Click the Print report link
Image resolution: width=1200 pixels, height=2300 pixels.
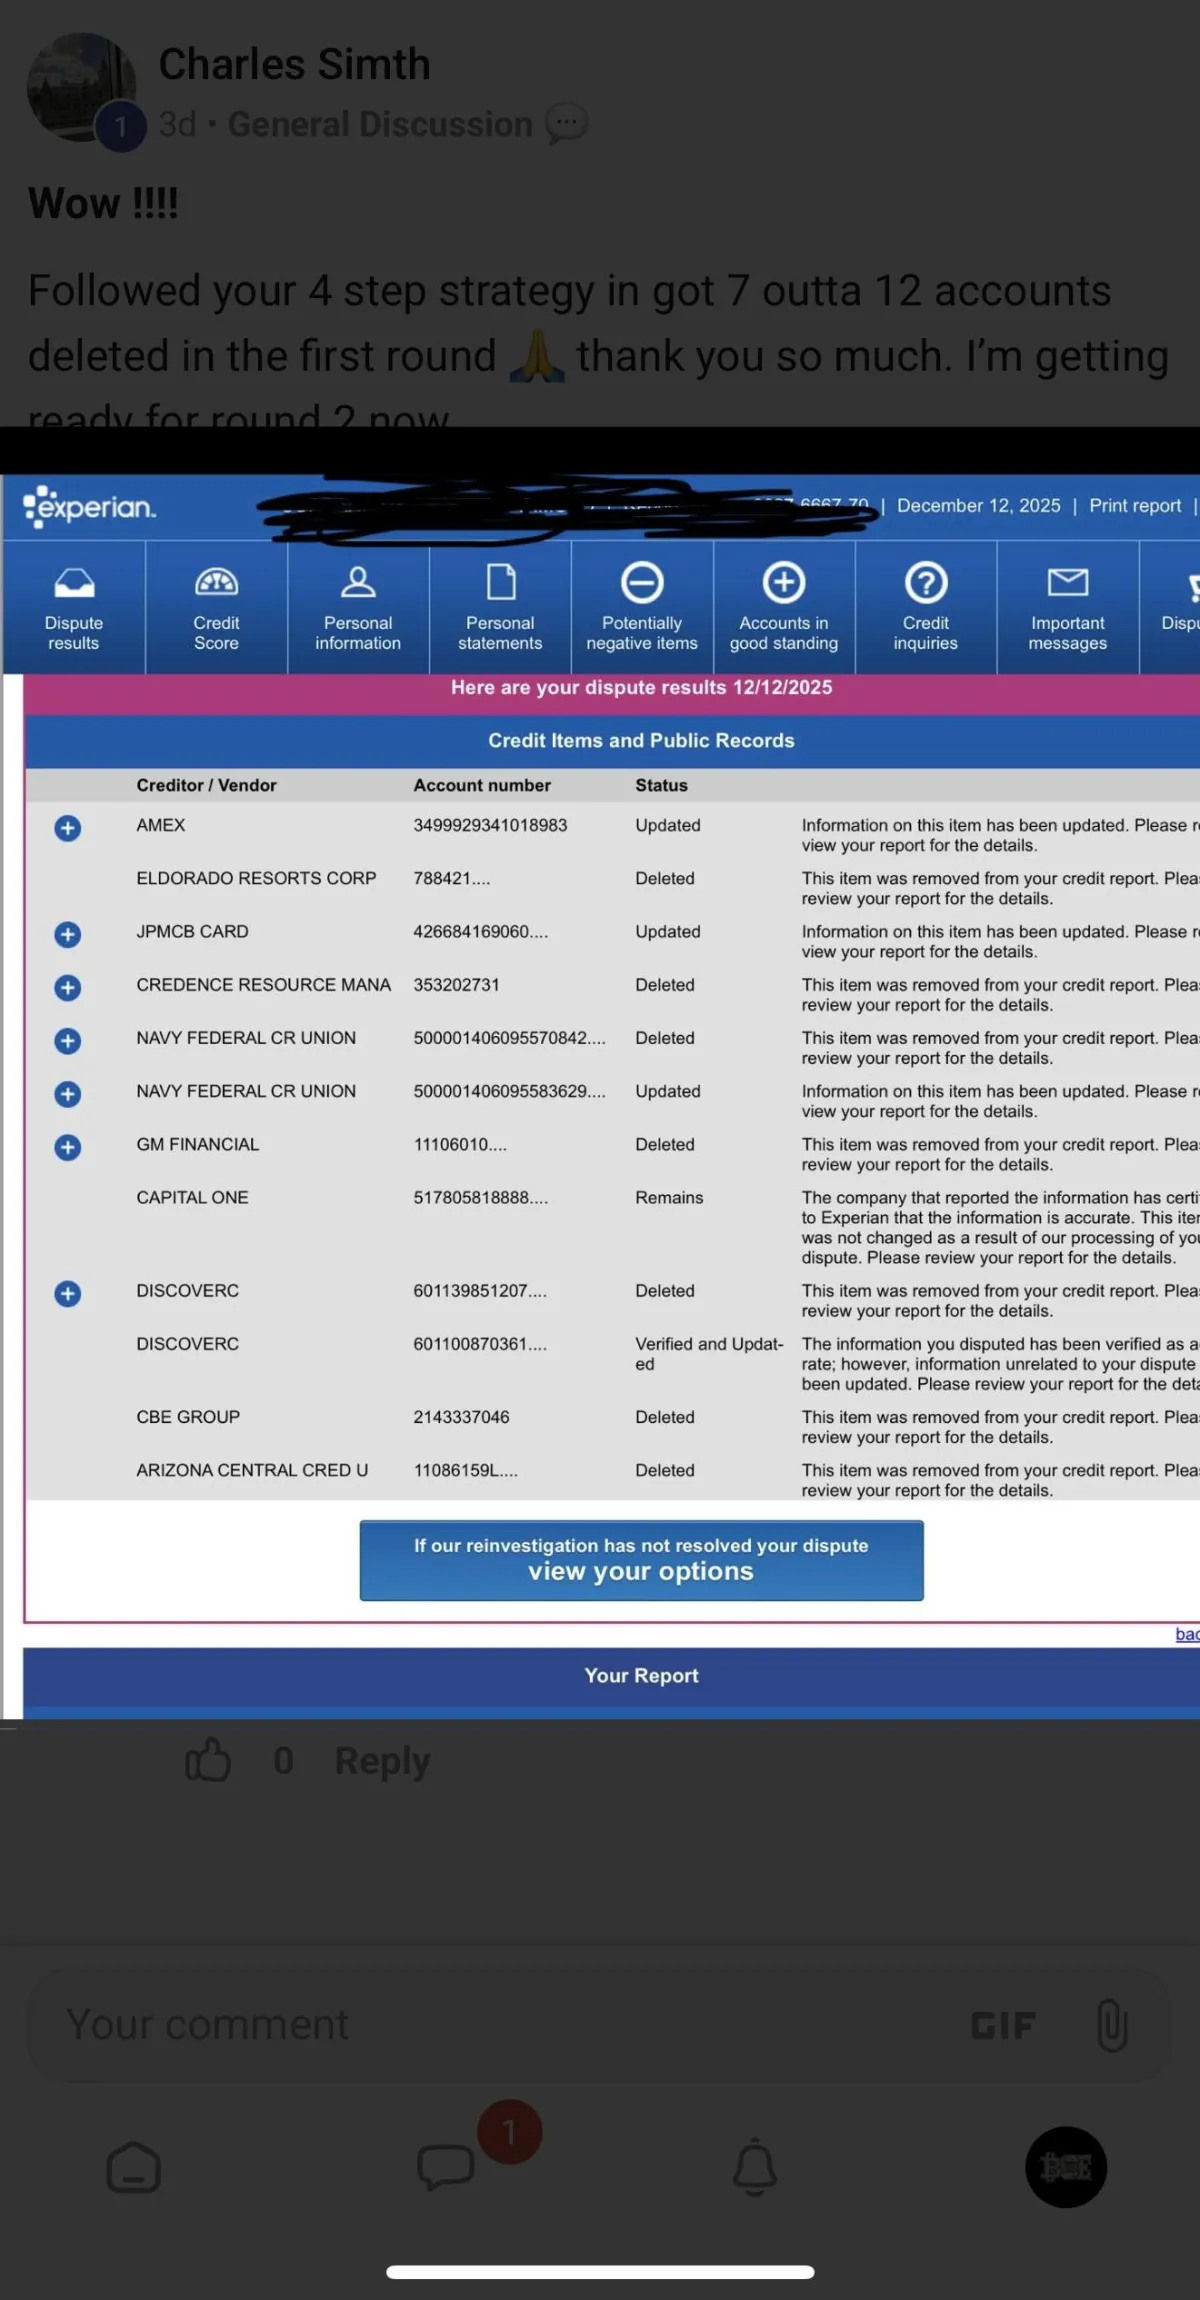click(1135, 506)
